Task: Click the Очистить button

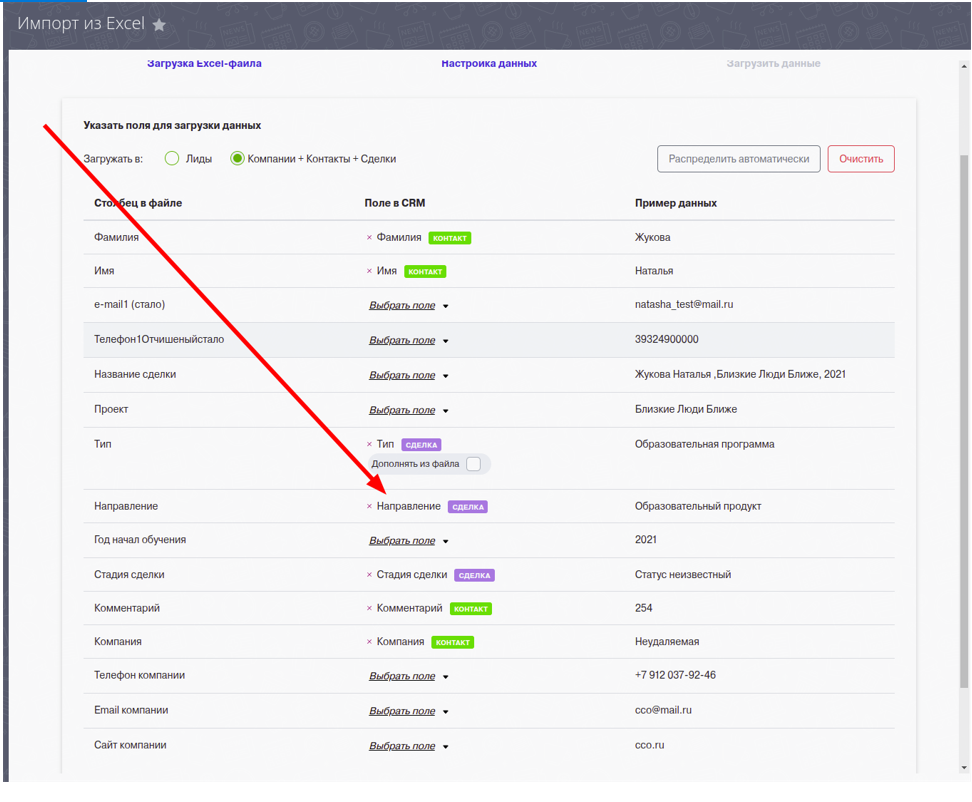Action: click(861, 159)
